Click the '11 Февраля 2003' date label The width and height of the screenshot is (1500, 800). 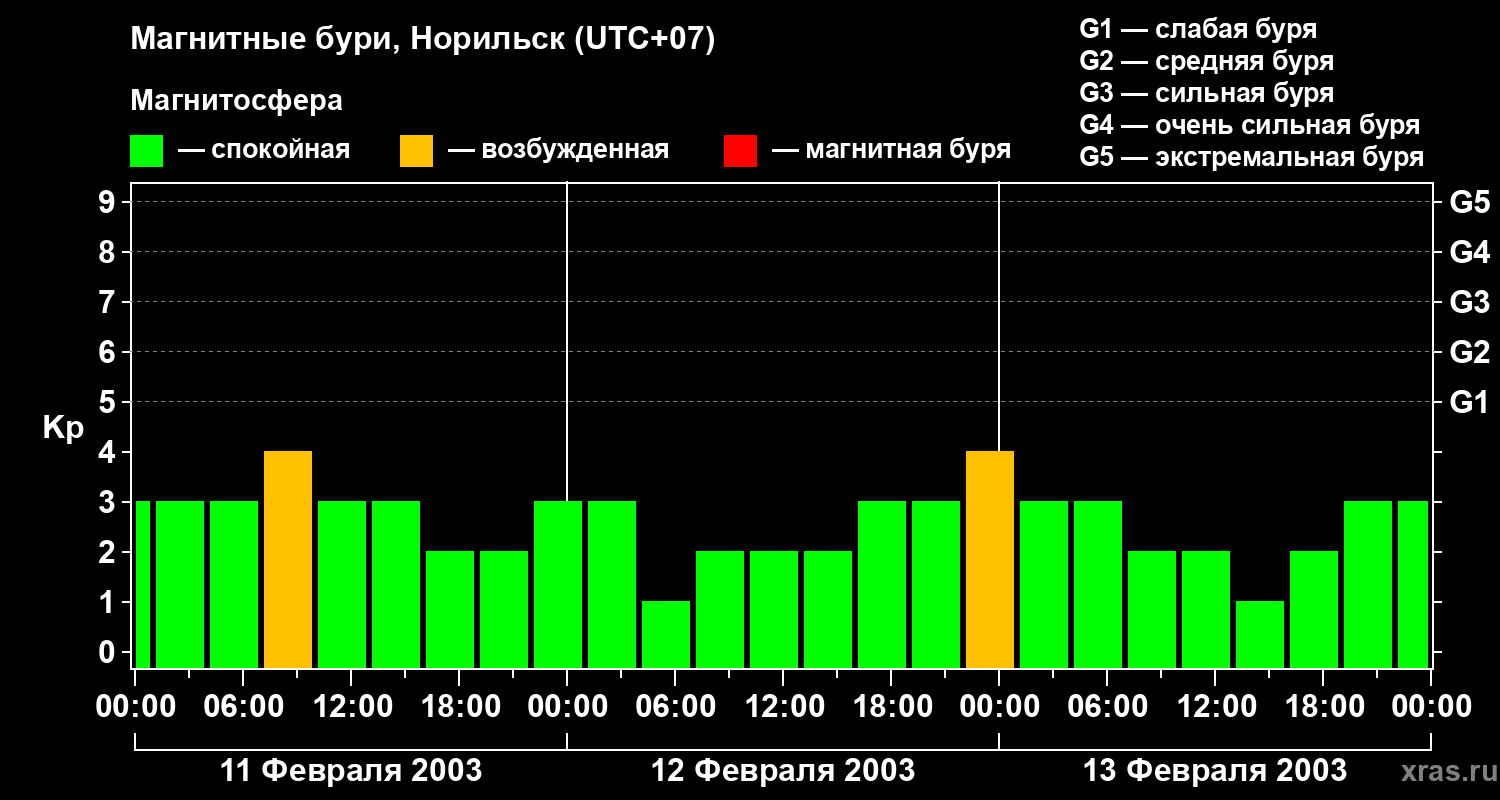[x=351, y=770]
